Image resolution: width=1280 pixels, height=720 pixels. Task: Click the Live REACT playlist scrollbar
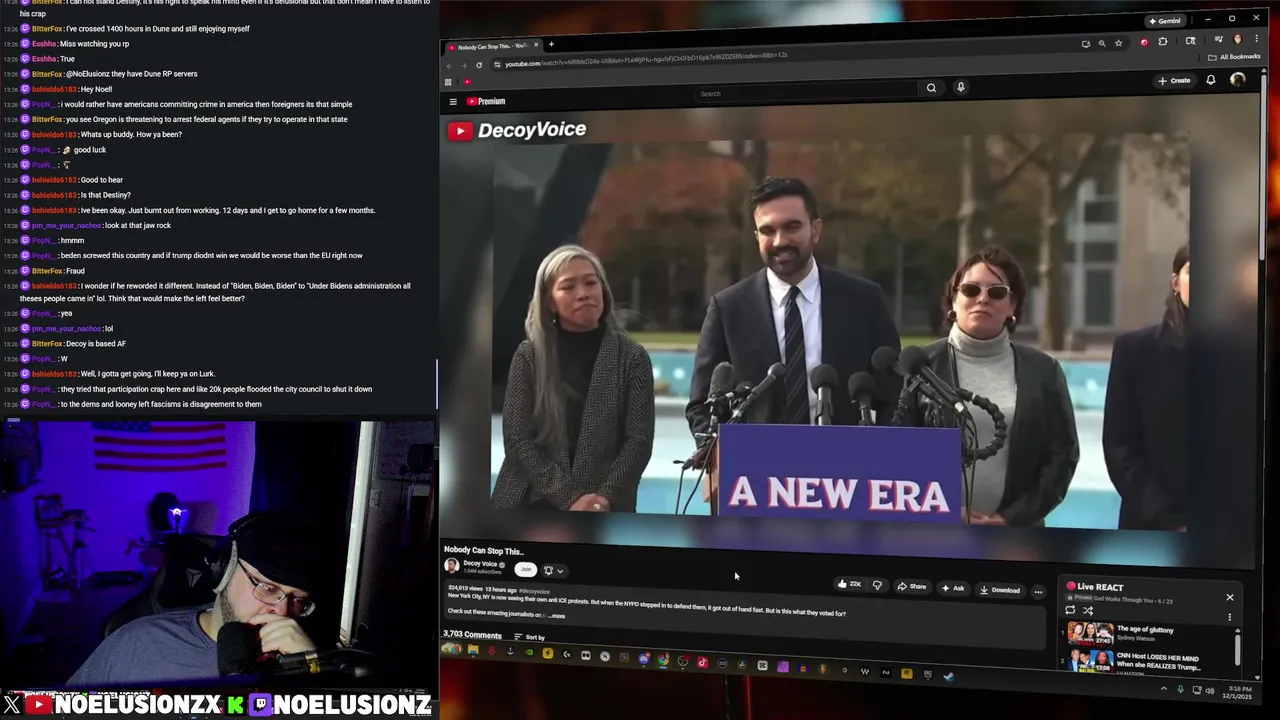pos(1238,648)
